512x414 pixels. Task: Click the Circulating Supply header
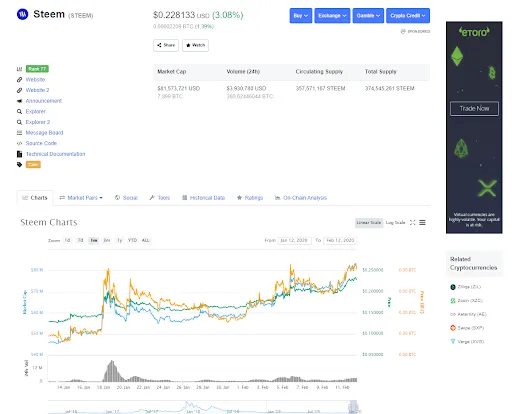319,72
